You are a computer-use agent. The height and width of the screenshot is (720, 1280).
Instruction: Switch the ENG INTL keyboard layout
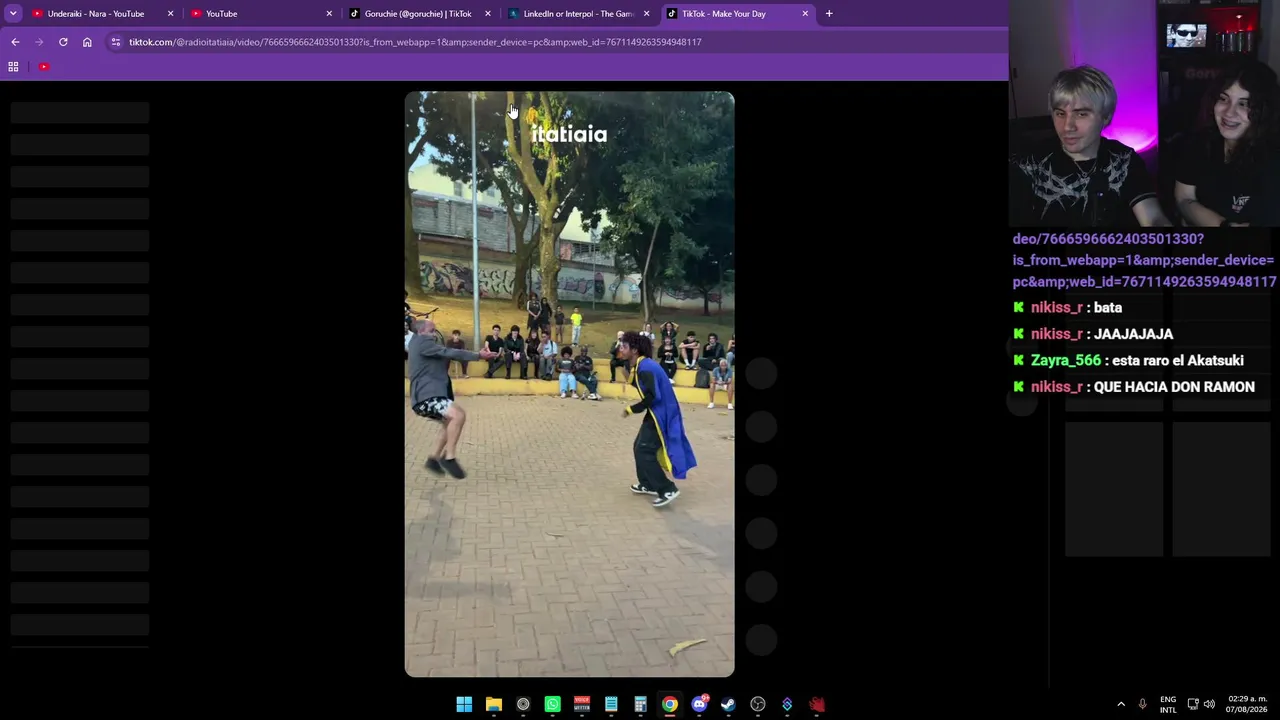click(x=1168, y=705)
